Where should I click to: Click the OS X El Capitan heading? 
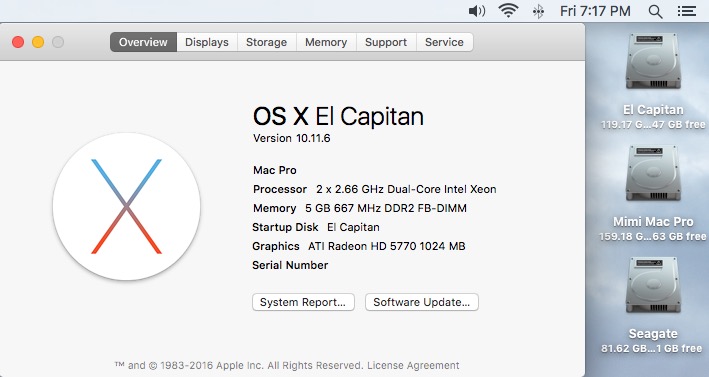(338, 116)
